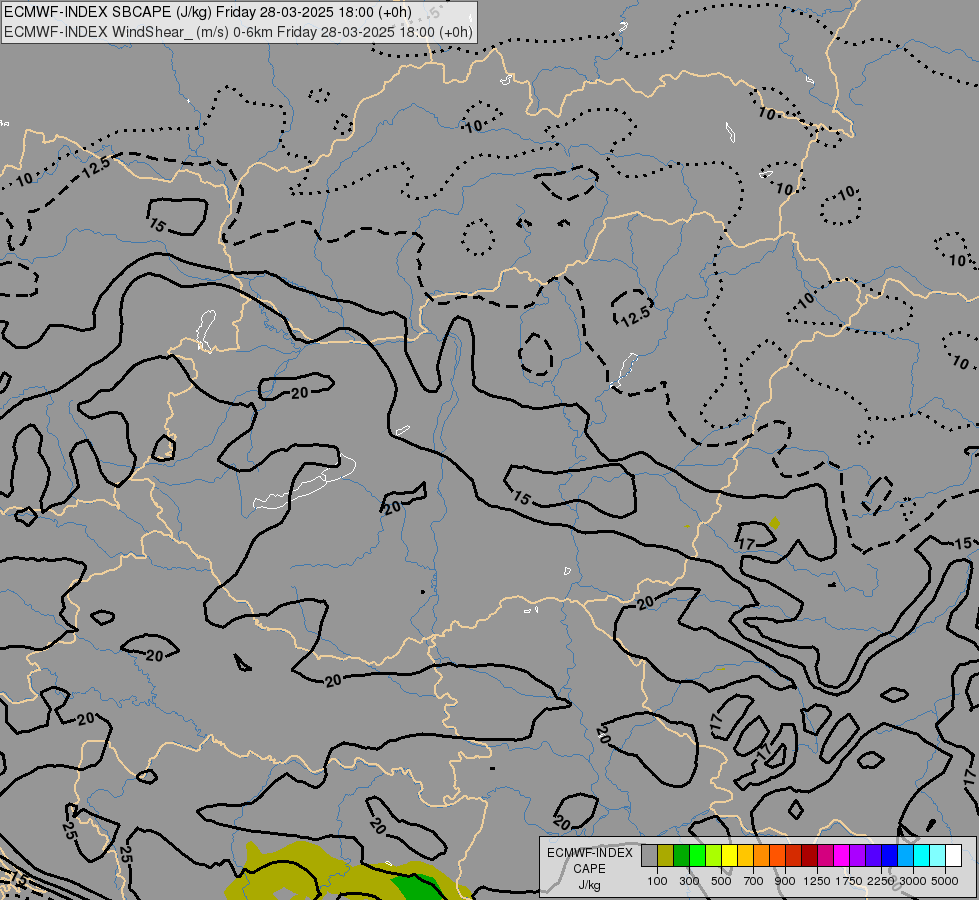Click the 900 legend value
This screenshot has height=900, width=979.
click(x=785, y=881)
